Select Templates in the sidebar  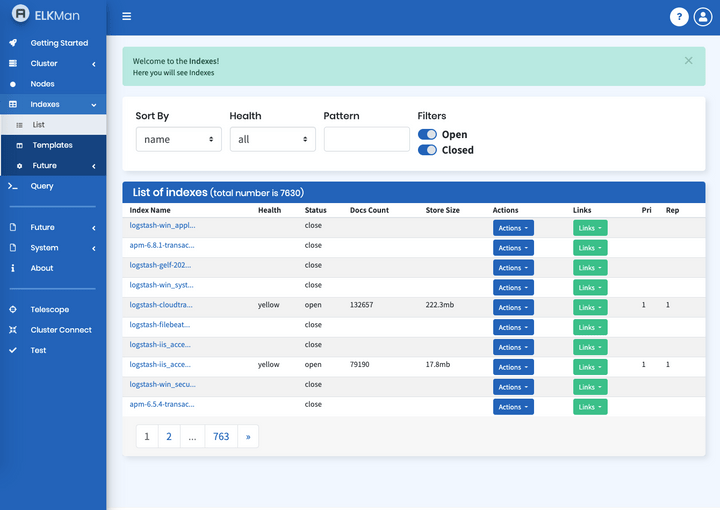click(x=54, y=145)
